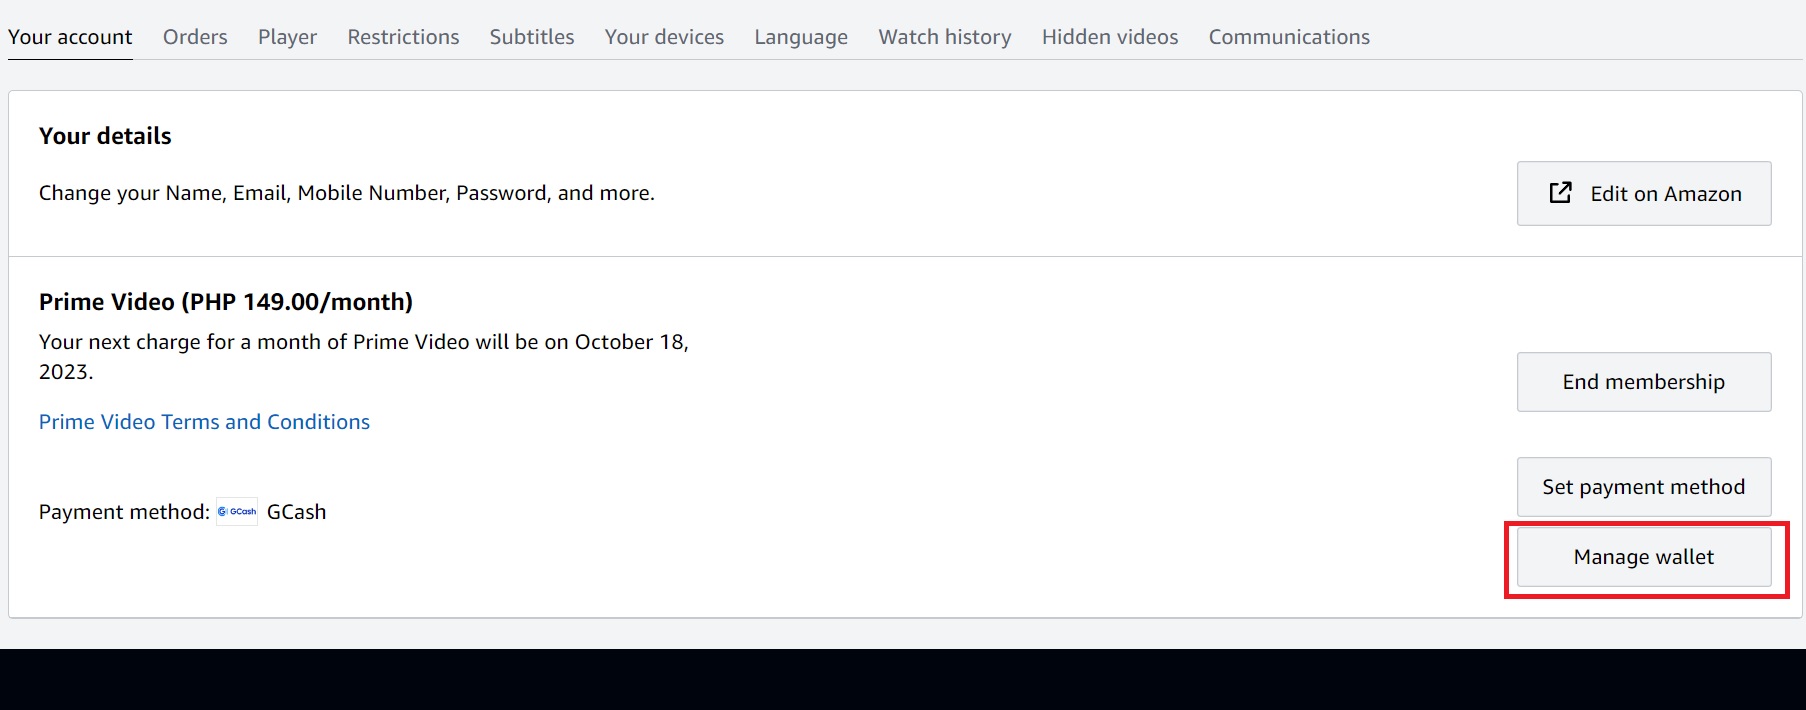The height and width of the screenshot is (710, 1806).
Task: Open the Player settings tab
Action: tap(287, 37)
